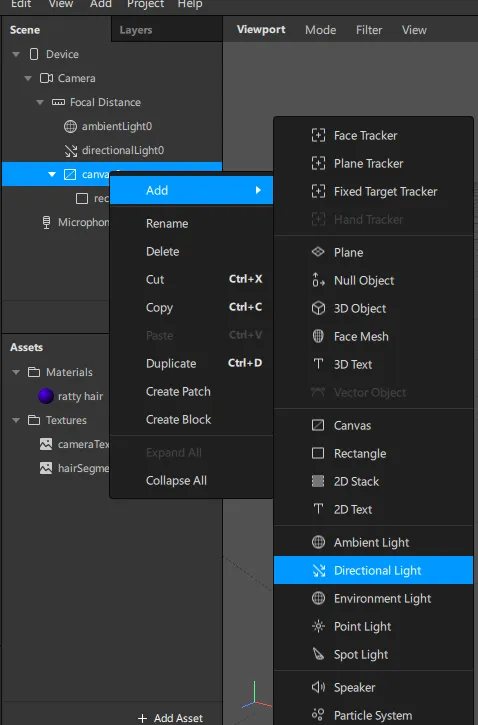Viewport: 478px width, 725px height.
Task: Click the Point Light sun icon
Action: [x=318, y=626]
